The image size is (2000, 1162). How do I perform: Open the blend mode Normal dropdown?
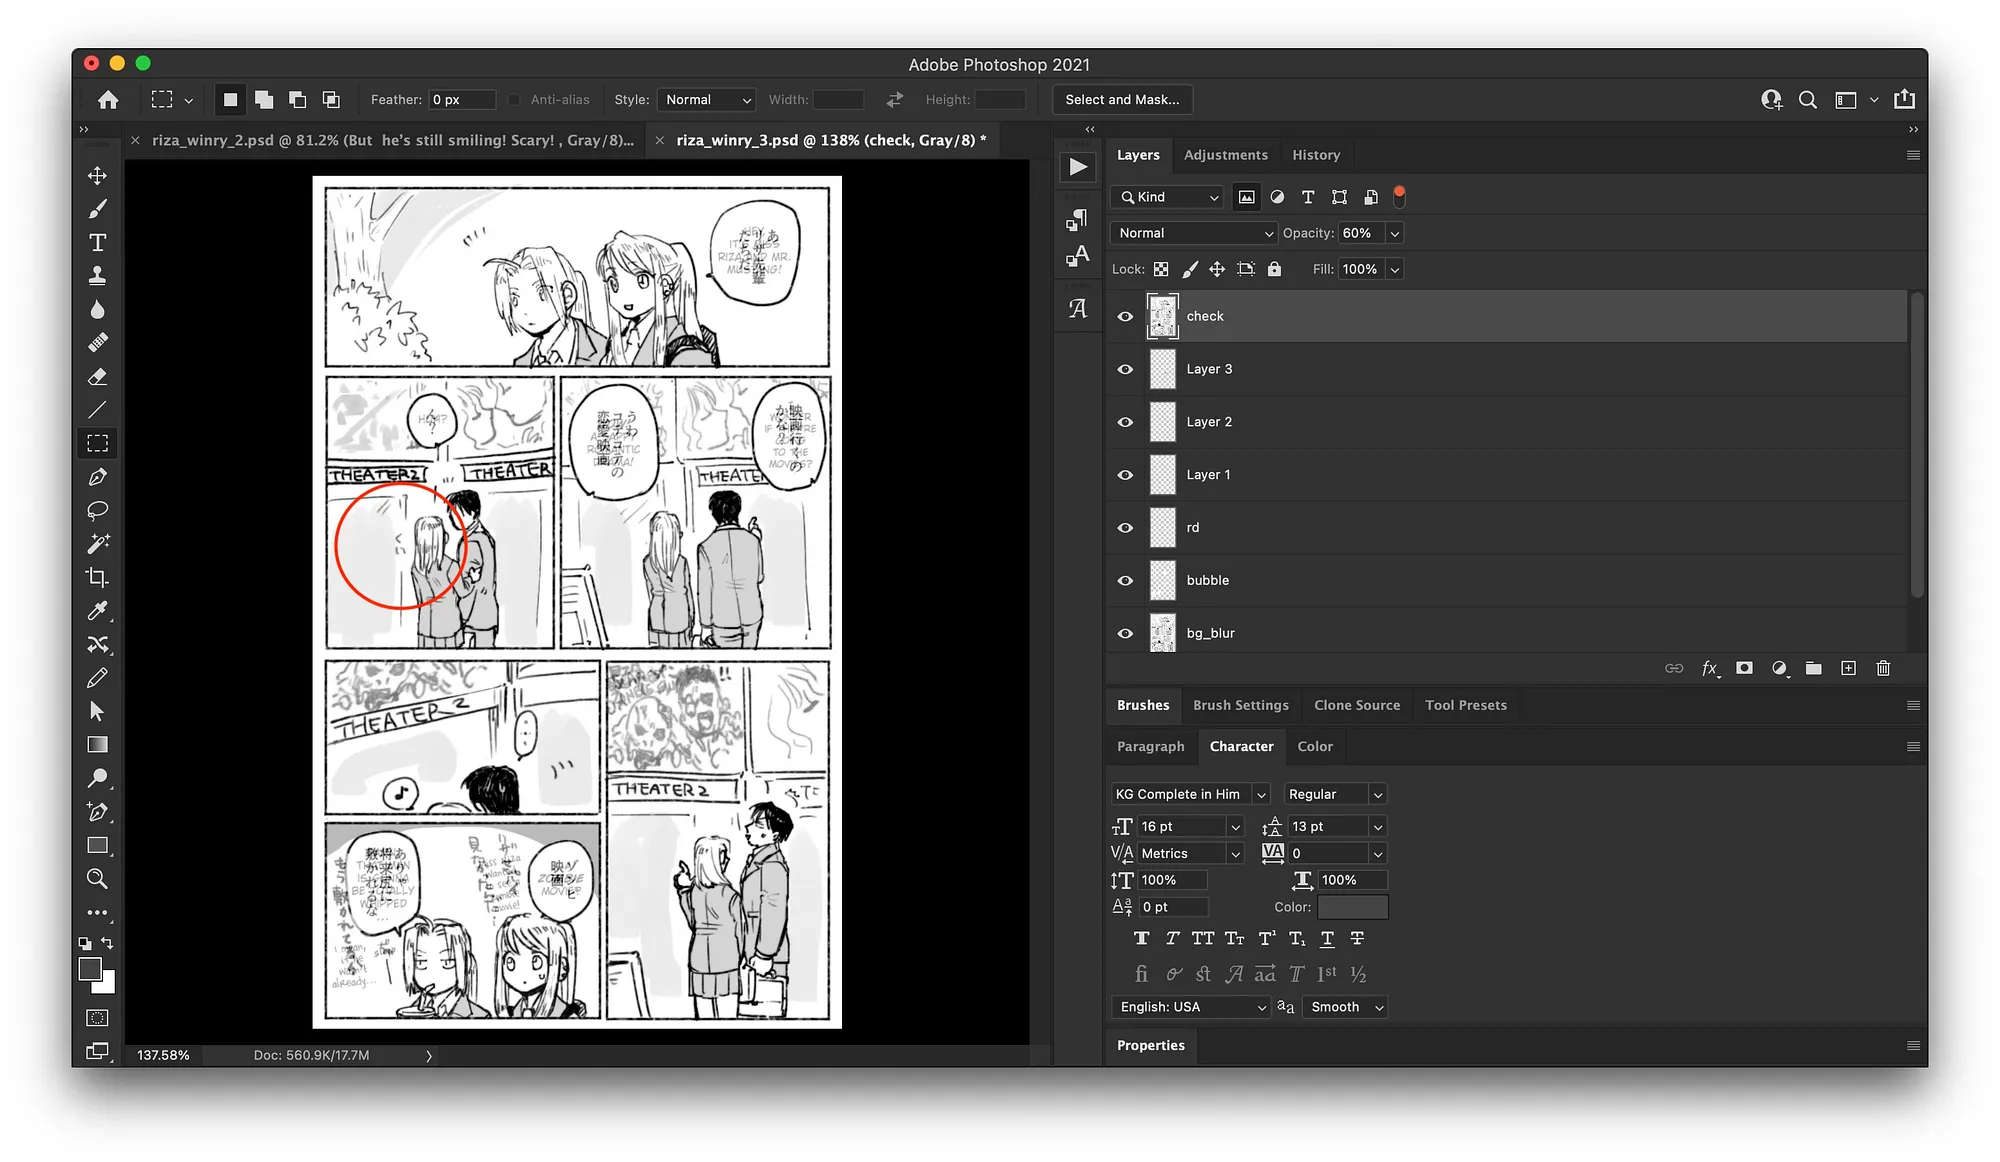tap(1195, 233)
